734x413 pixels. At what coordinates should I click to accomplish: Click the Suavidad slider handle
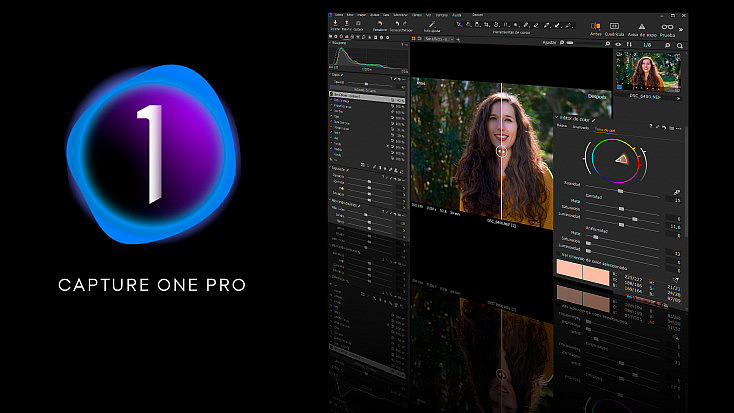click(x=620, y=191)
